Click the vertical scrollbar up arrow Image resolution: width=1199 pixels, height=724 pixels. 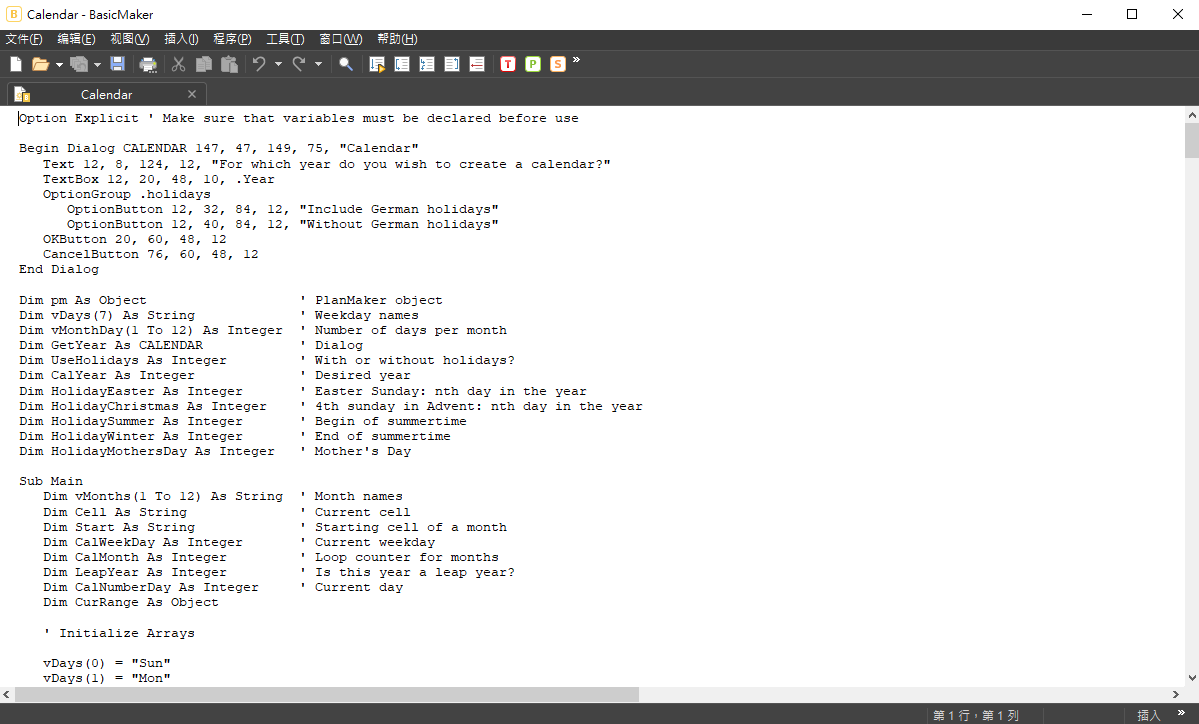[1191, 115]
